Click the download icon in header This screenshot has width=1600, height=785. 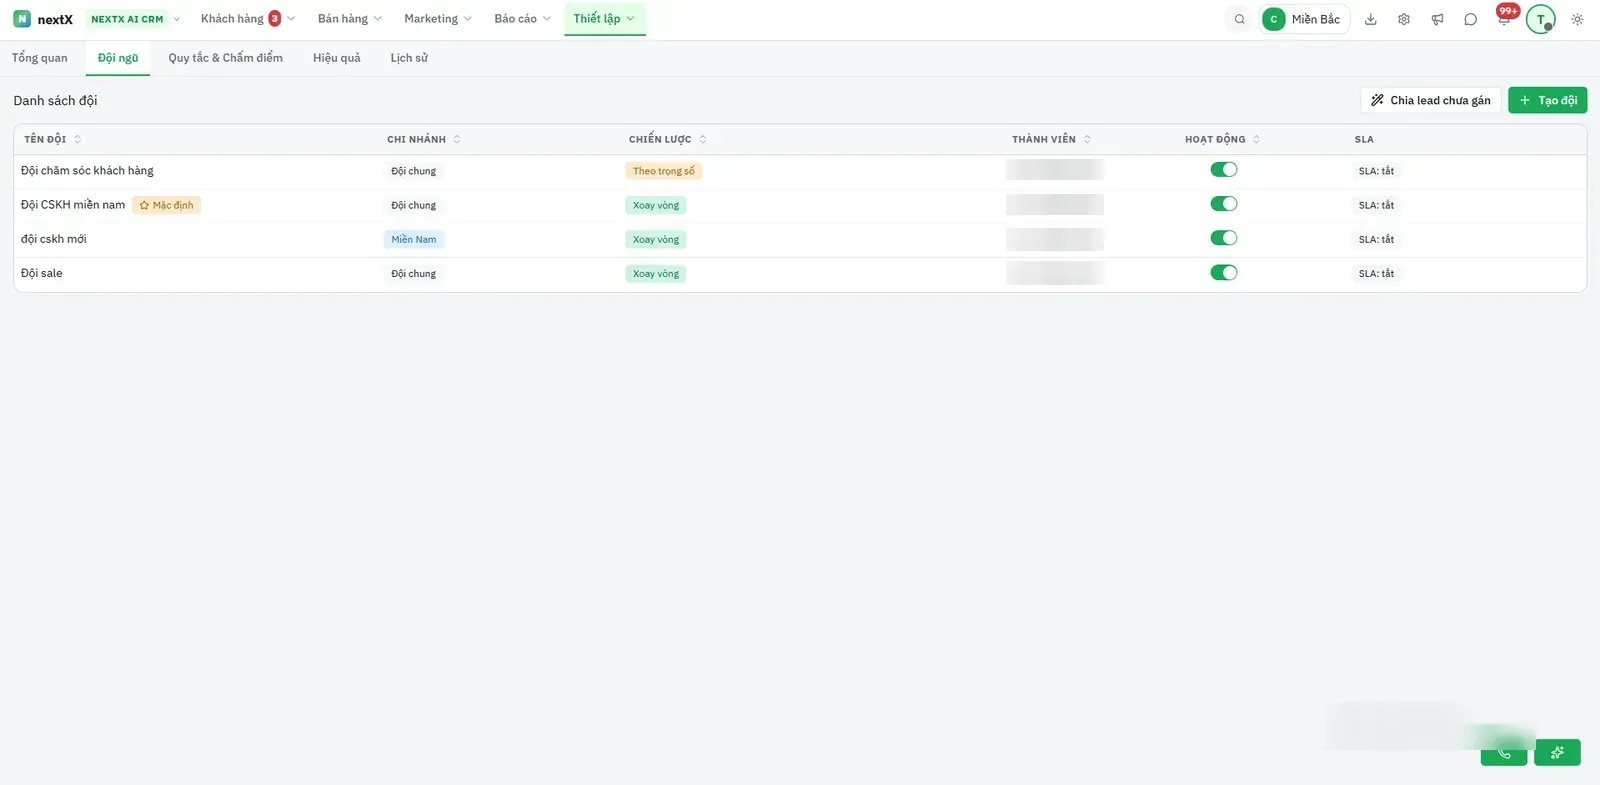(1370, 19)
